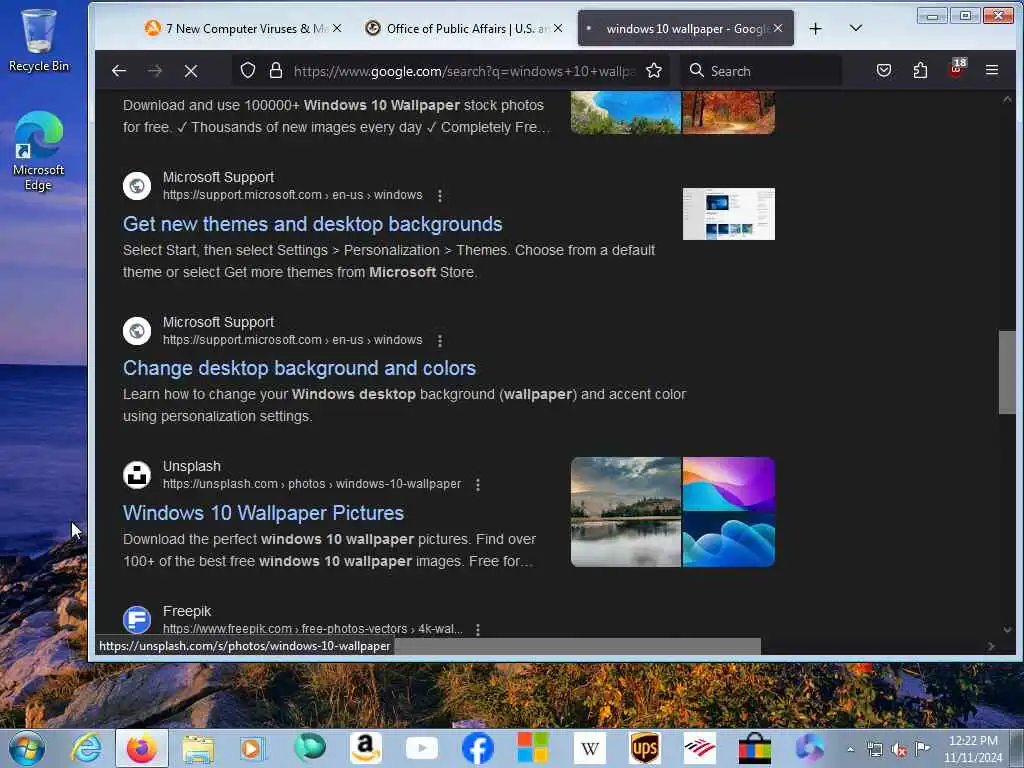Save page to Pocket
1024x768 pixels.
click(x=884, y=71)
